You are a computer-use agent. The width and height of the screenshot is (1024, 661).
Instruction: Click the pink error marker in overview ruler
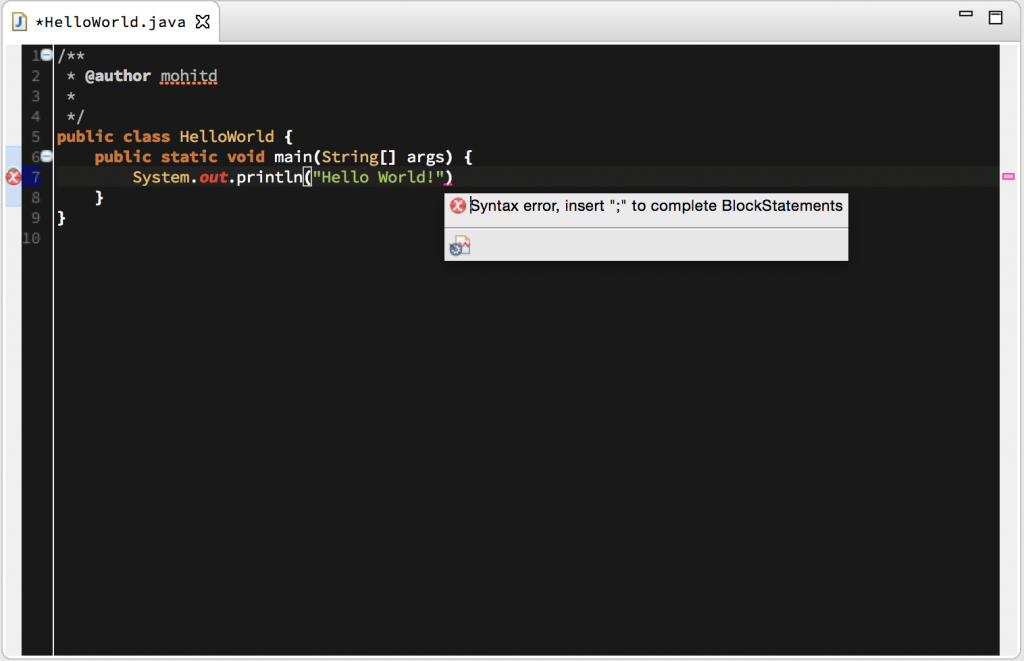1008,176
